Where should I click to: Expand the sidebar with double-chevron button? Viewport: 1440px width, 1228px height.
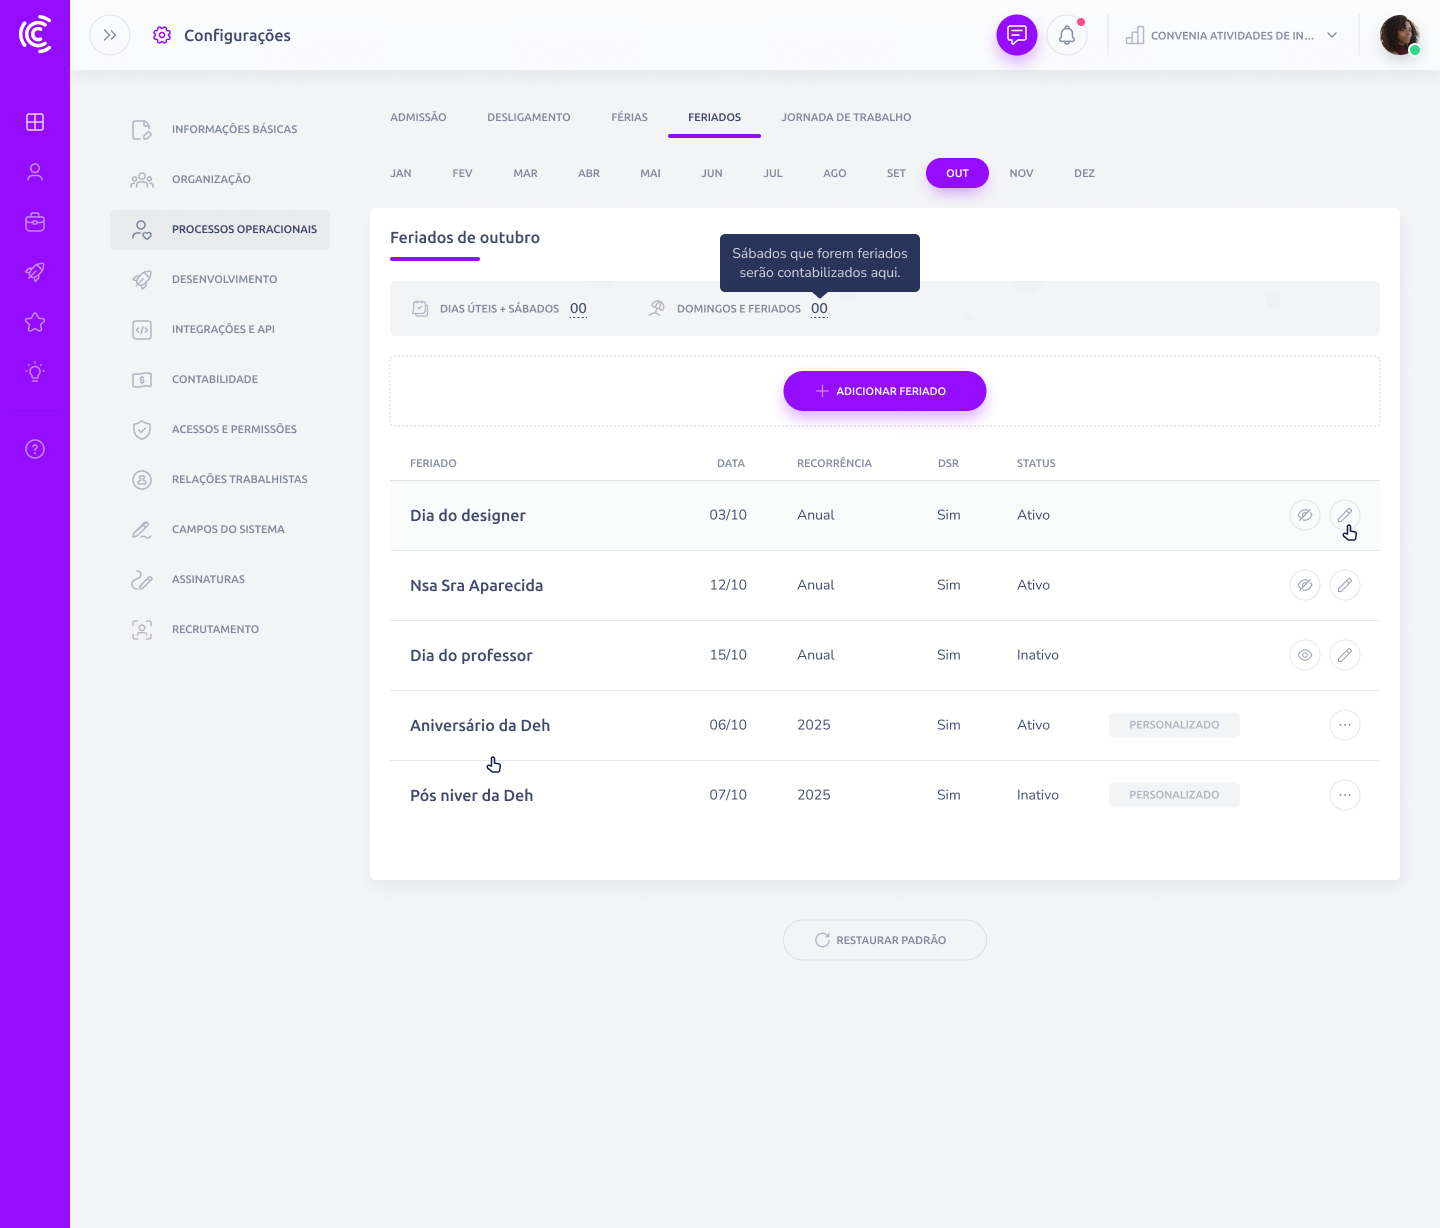[x=110, y=36]
